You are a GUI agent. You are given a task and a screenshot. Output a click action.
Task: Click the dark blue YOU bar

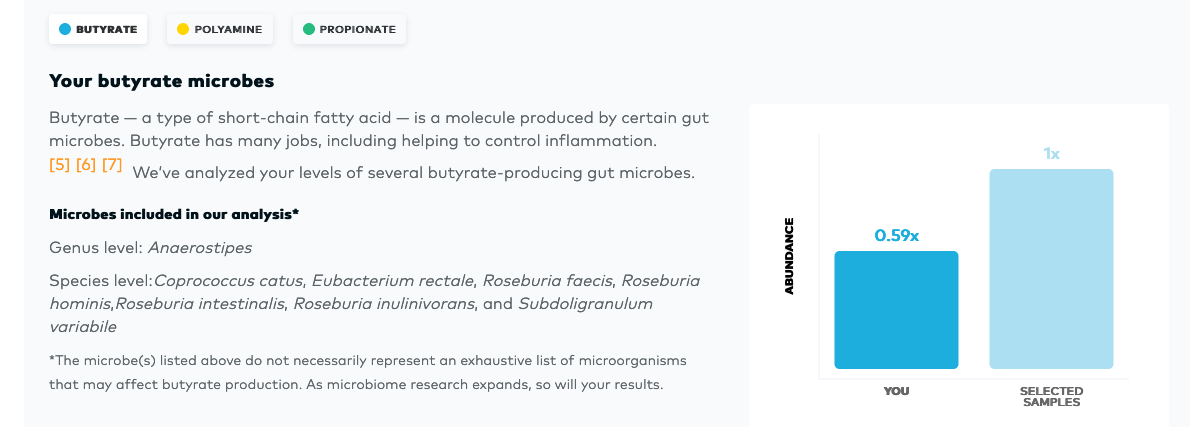896,310
